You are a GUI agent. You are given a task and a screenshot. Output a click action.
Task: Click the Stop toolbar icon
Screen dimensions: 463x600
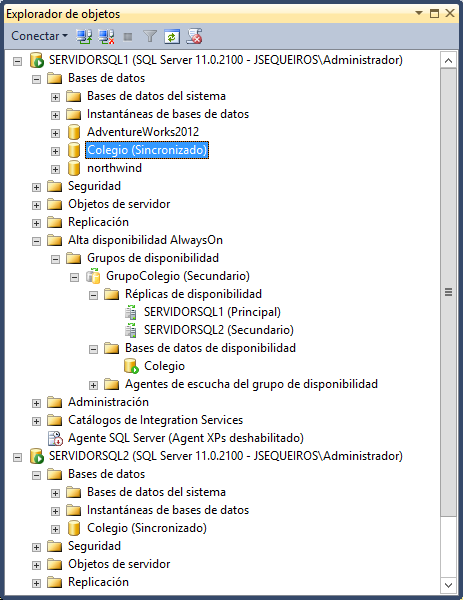coord(128,37)
